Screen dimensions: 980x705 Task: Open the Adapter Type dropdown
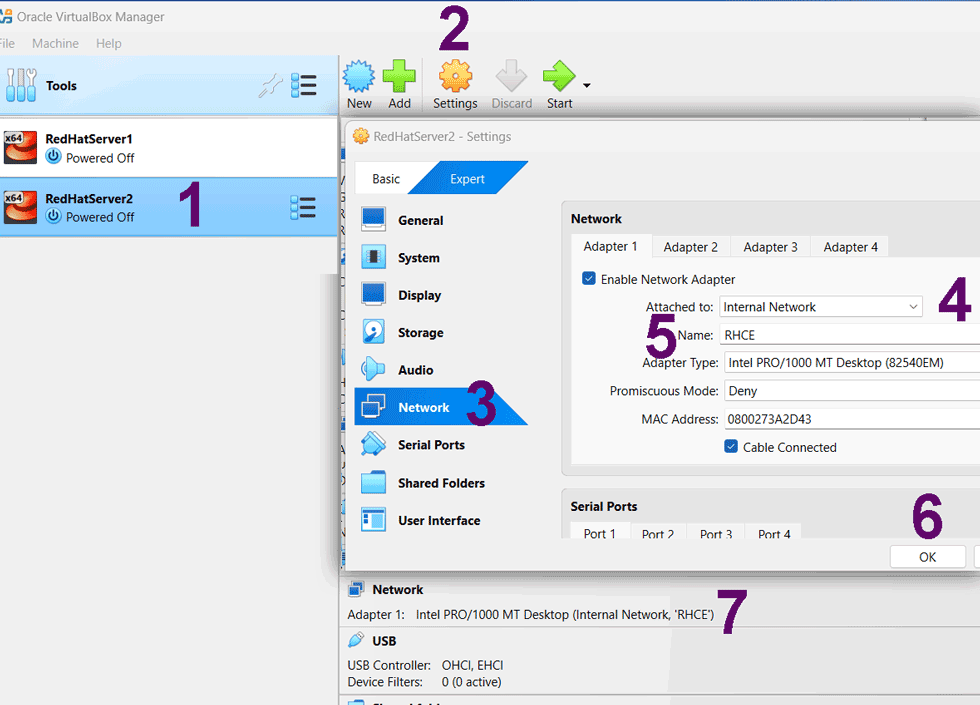click(852, 362)
